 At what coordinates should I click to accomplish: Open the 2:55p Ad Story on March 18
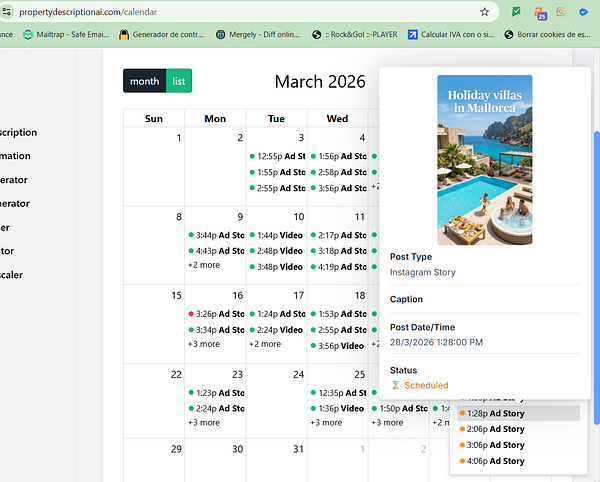[x=338, y=330]
